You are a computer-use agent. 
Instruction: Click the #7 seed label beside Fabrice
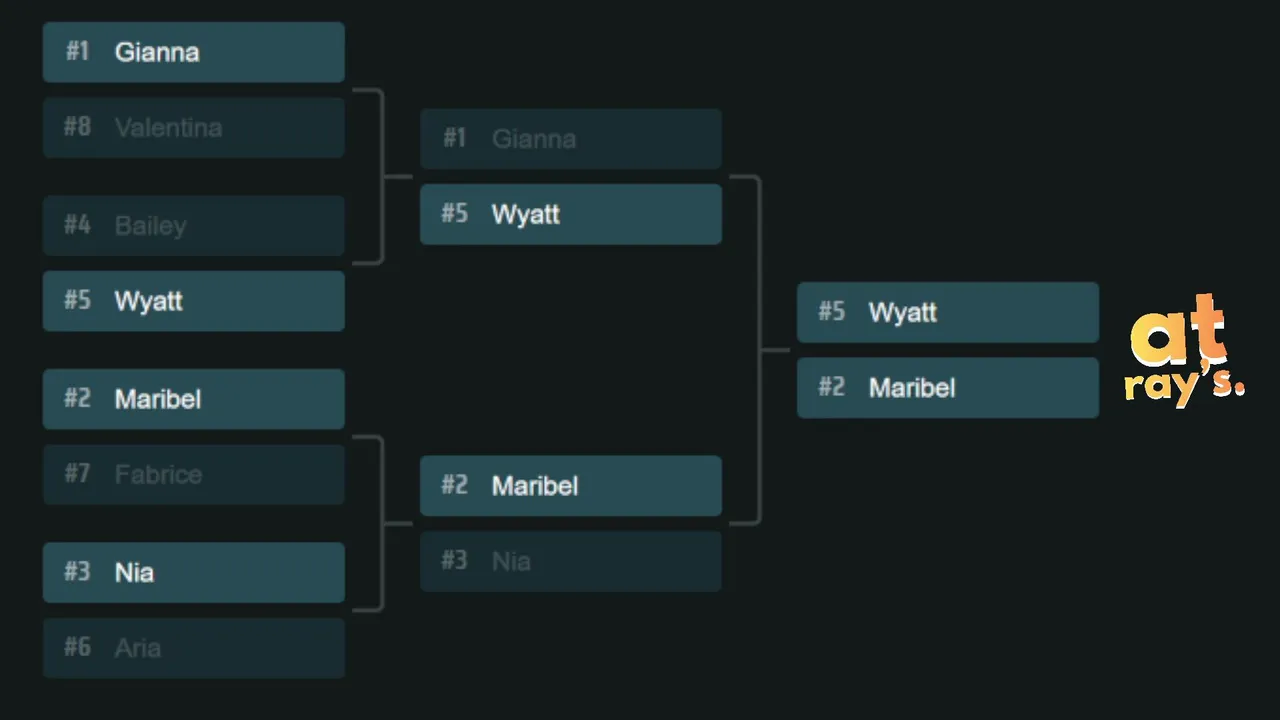(77, 473)
